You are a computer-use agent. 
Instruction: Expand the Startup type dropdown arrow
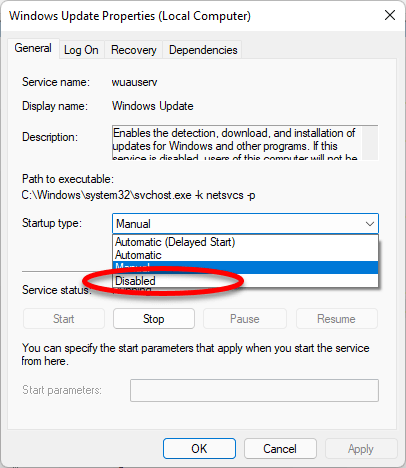(x=370, y=224)
